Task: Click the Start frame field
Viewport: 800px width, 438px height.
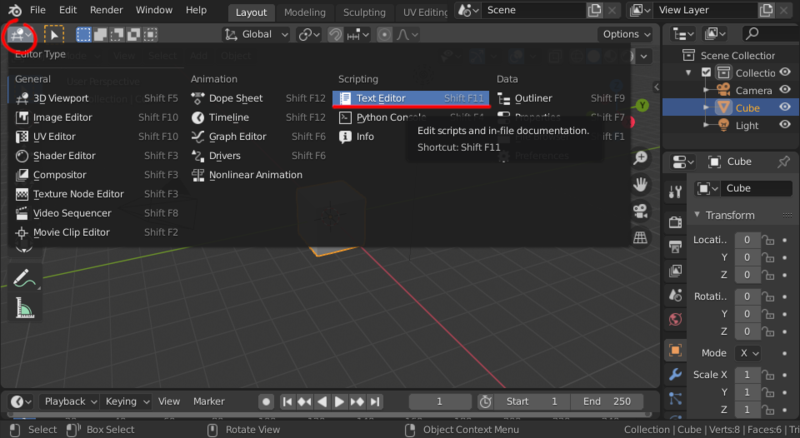Action: click(x=532, y=402)
